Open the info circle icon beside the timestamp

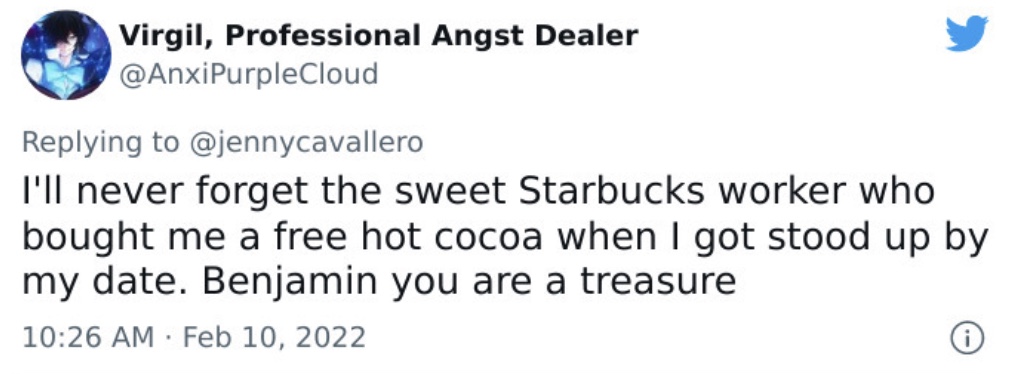point(966,339)
